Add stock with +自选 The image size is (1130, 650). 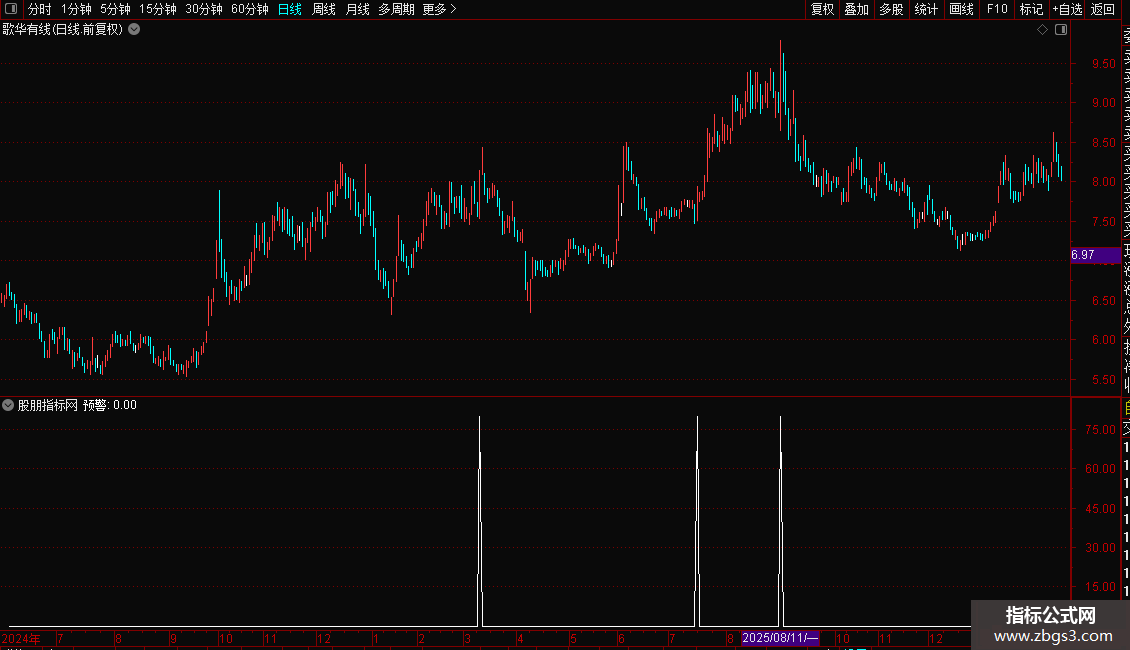(x=1067, y=9)
